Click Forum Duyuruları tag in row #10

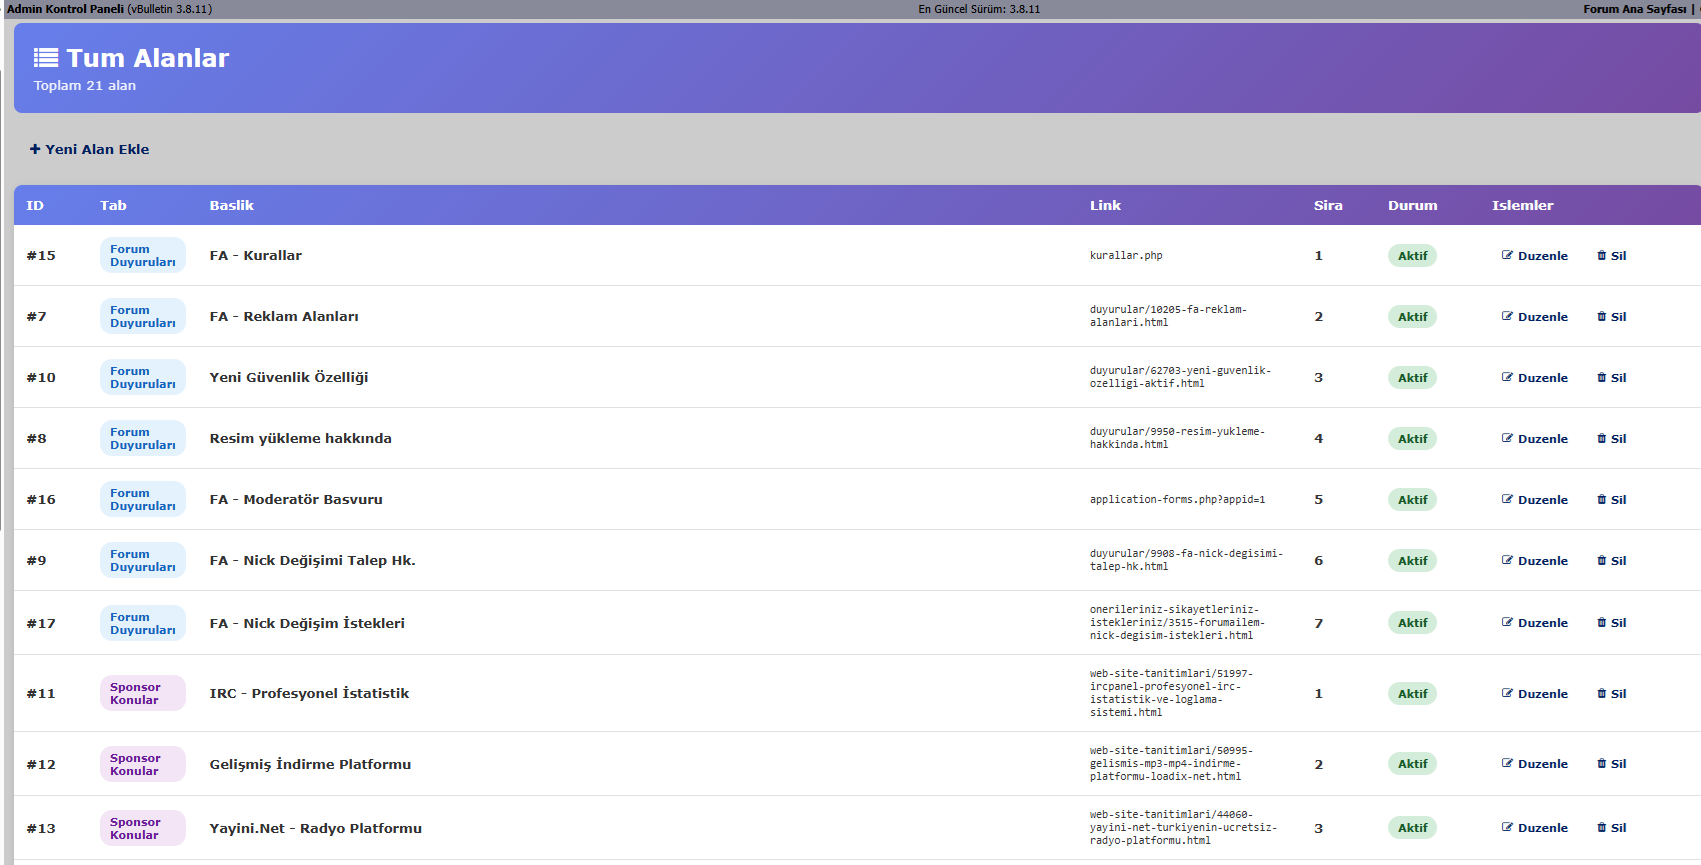[143, 377]
